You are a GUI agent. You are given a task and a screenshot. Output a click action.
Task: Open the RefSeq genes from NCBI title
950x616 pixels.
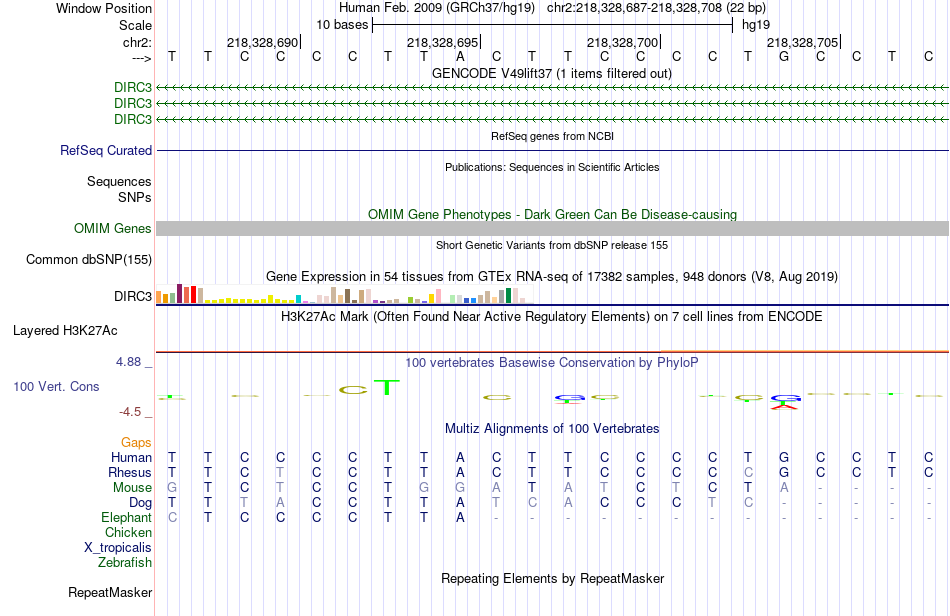click(x=552, y=136)
